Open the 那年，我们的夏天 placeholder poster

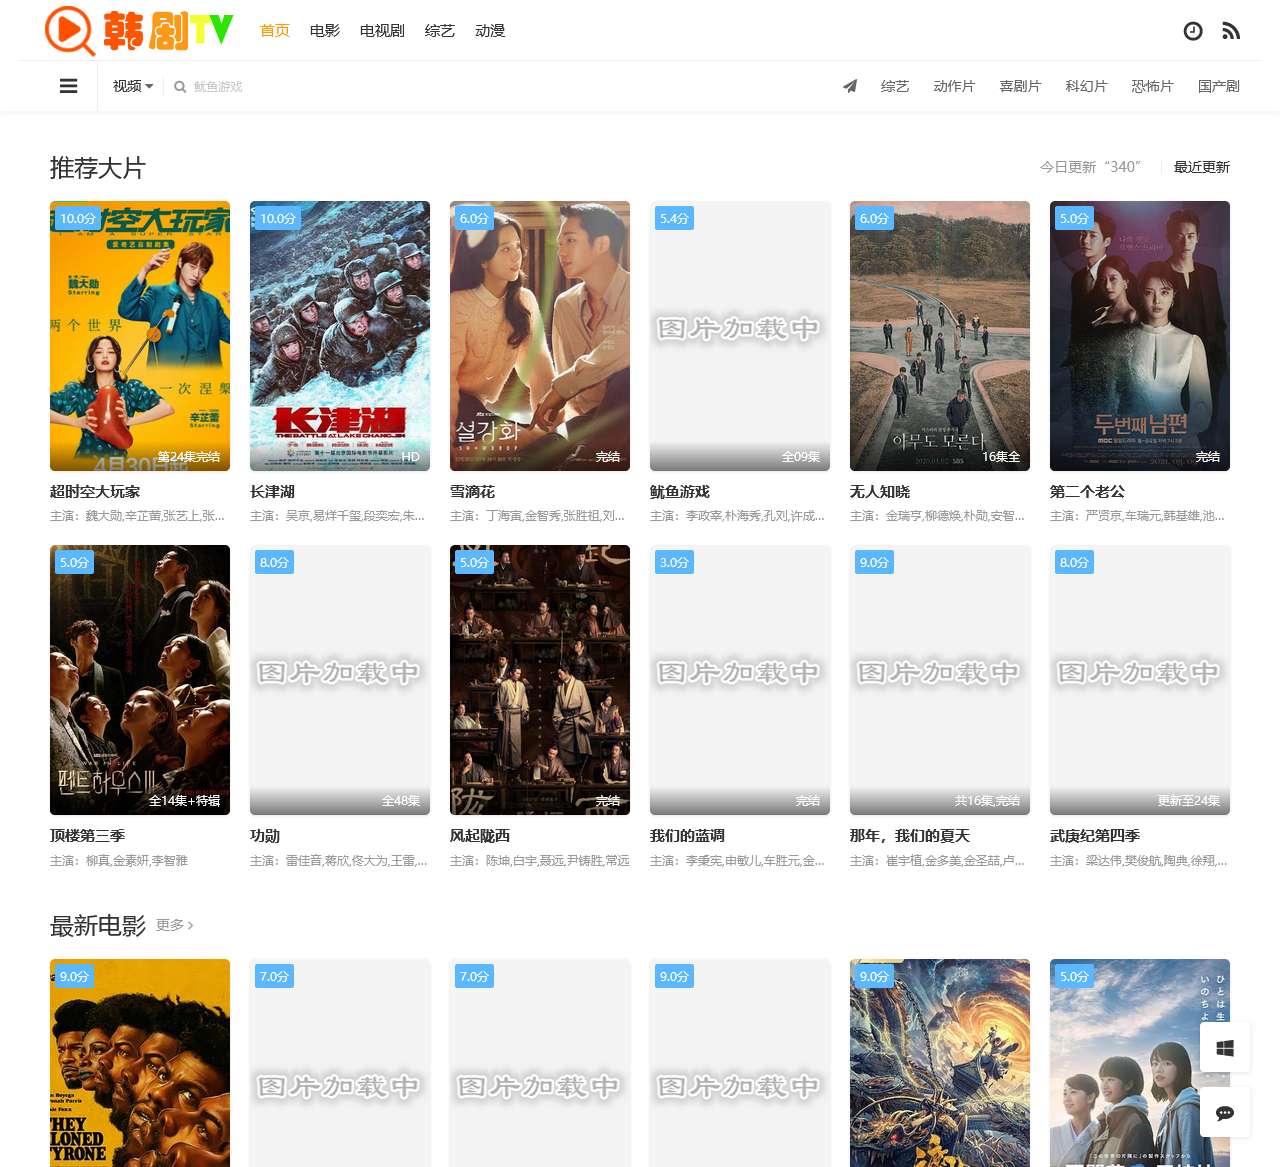tap(940, 680)
